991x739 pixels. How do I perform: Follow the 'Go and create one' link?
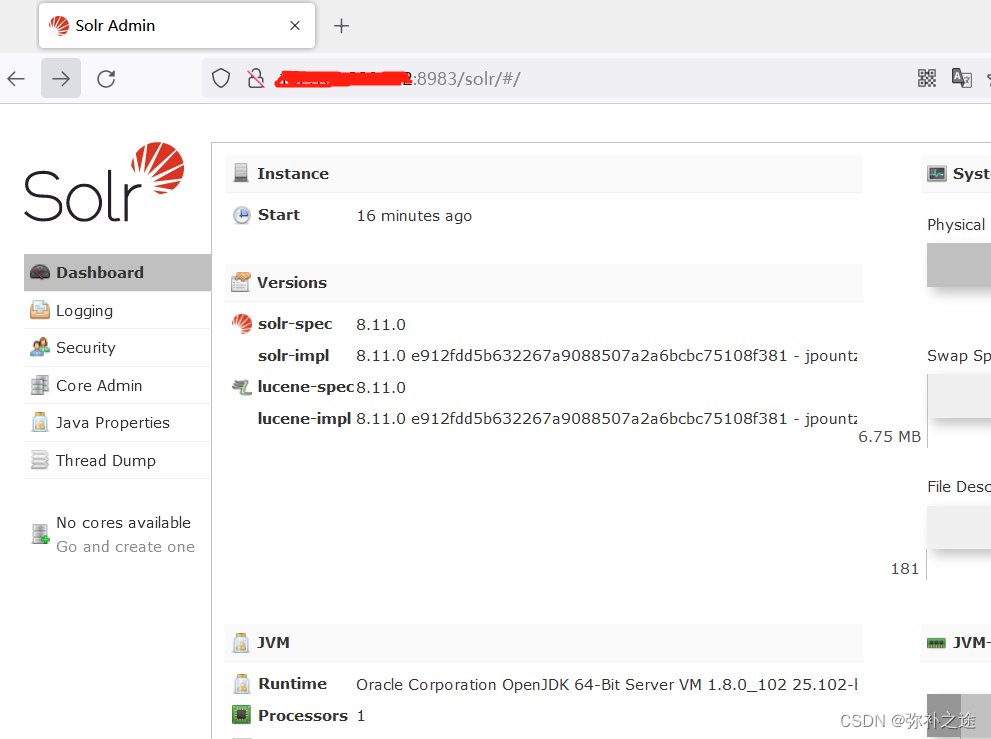[125, 547]
